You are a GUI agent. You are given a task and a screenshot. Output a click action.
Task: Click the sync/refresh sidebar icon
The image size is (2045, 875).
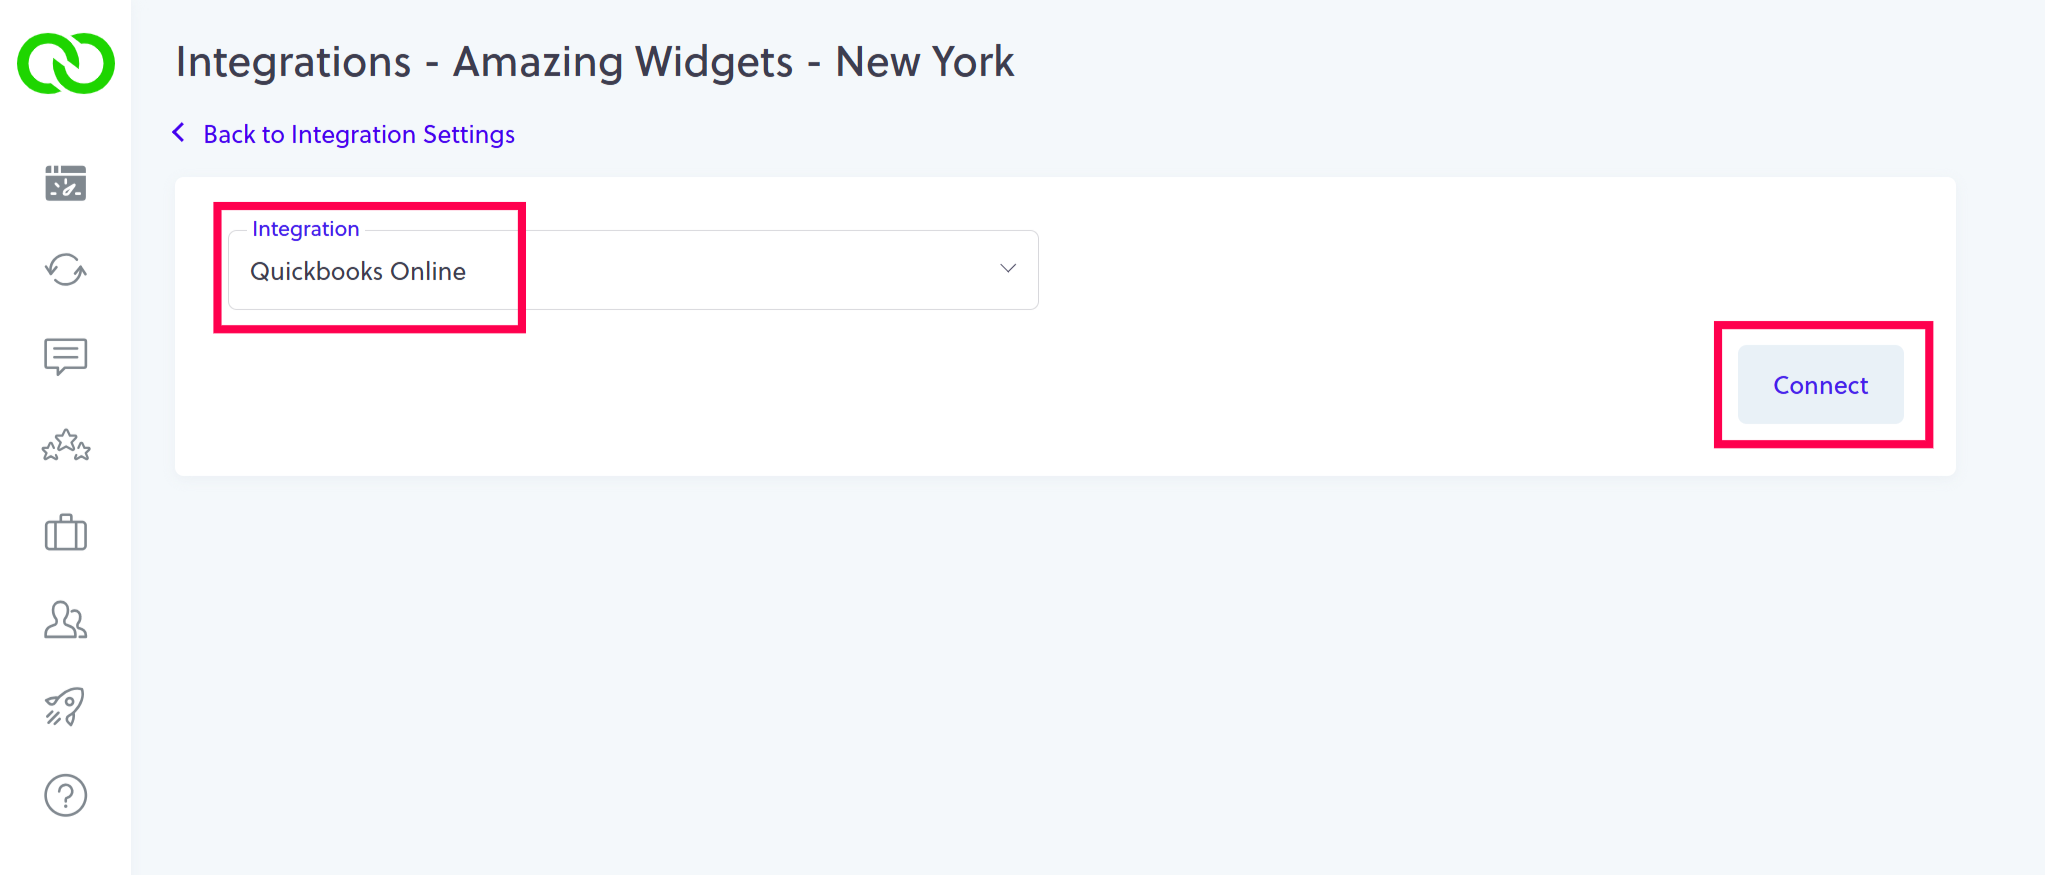65,270
